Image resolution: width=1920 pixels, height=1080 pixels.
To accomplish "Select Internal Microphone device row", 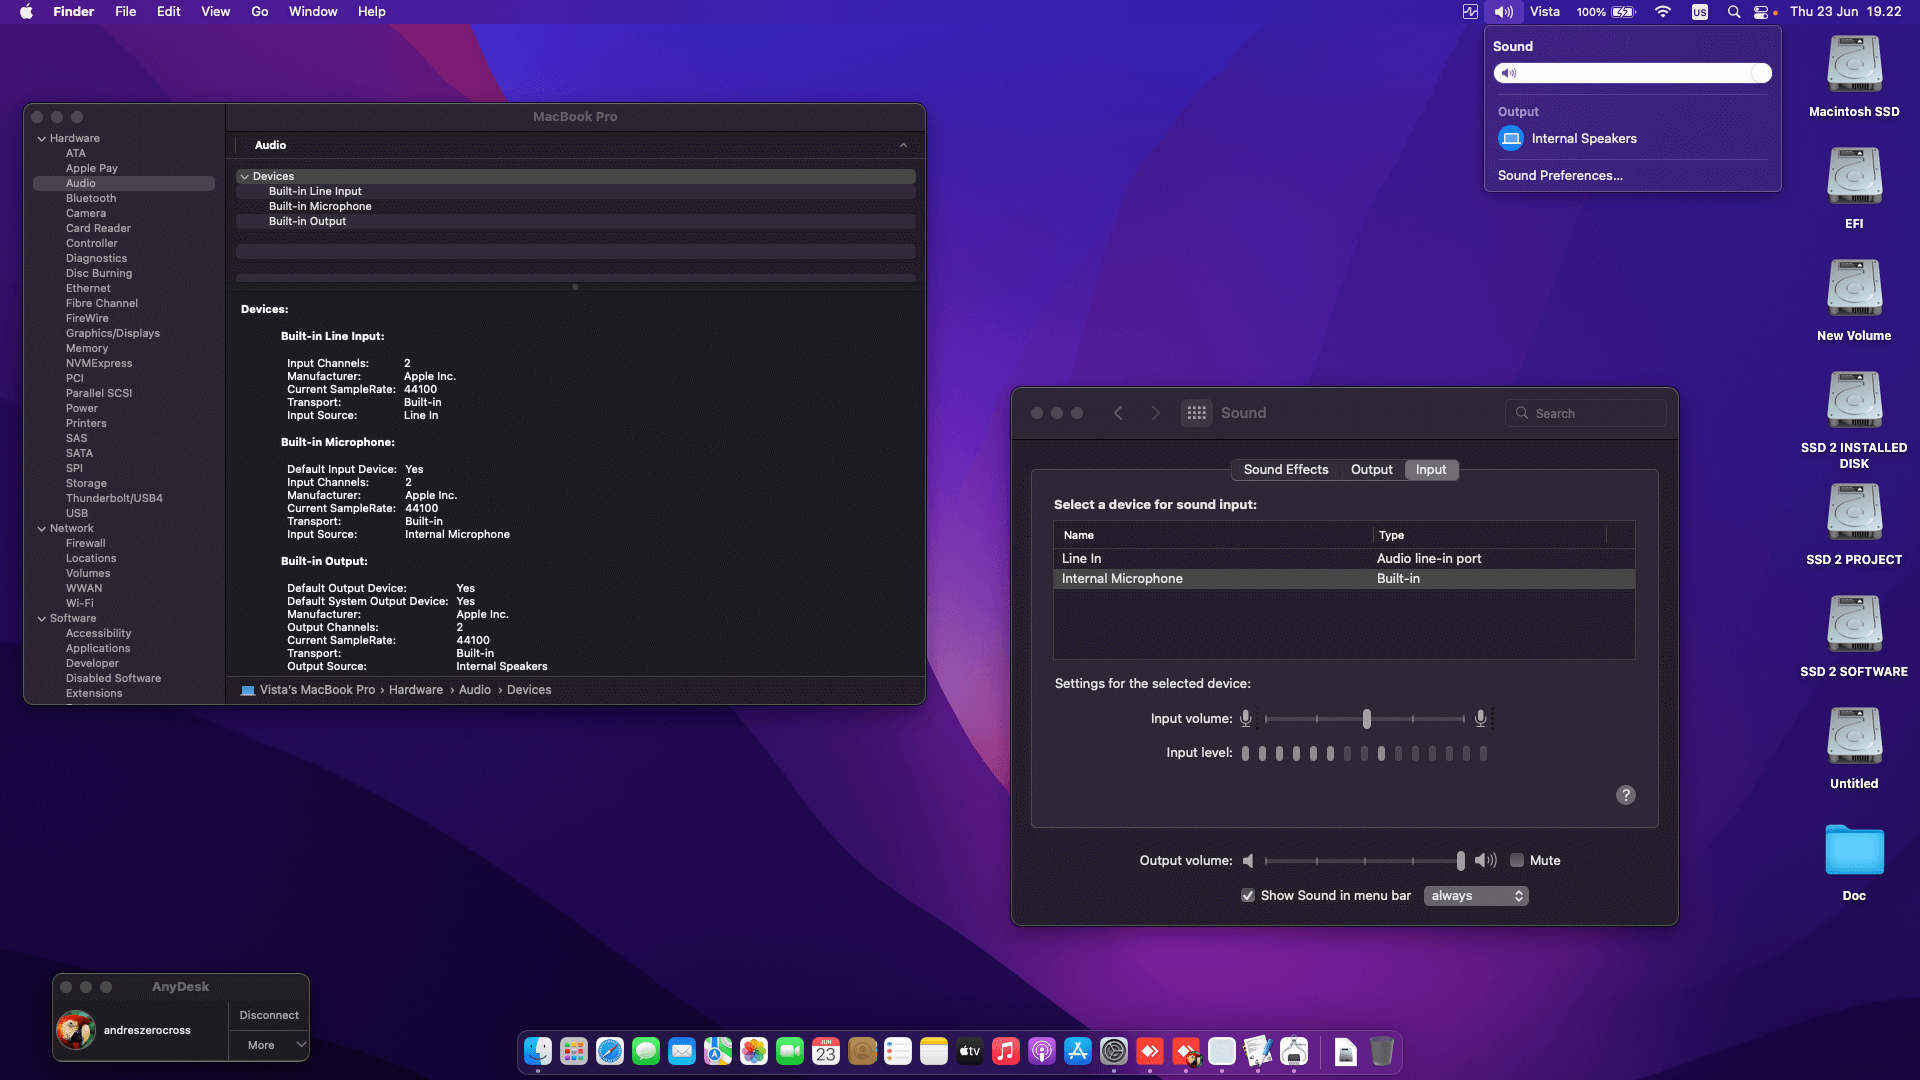I will pos(1344,578).
